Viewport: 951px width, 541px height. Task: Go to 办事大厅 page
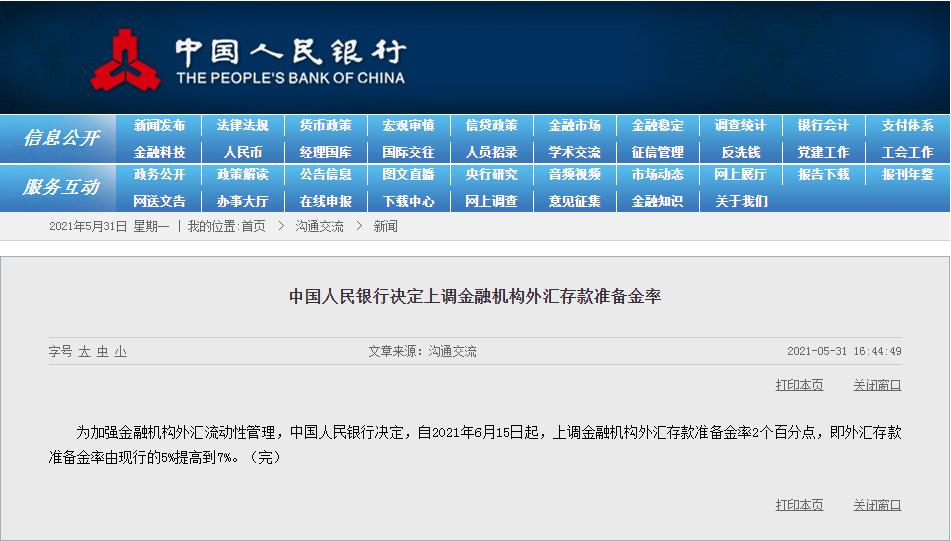pyautogui.click(x=243, y=201)
